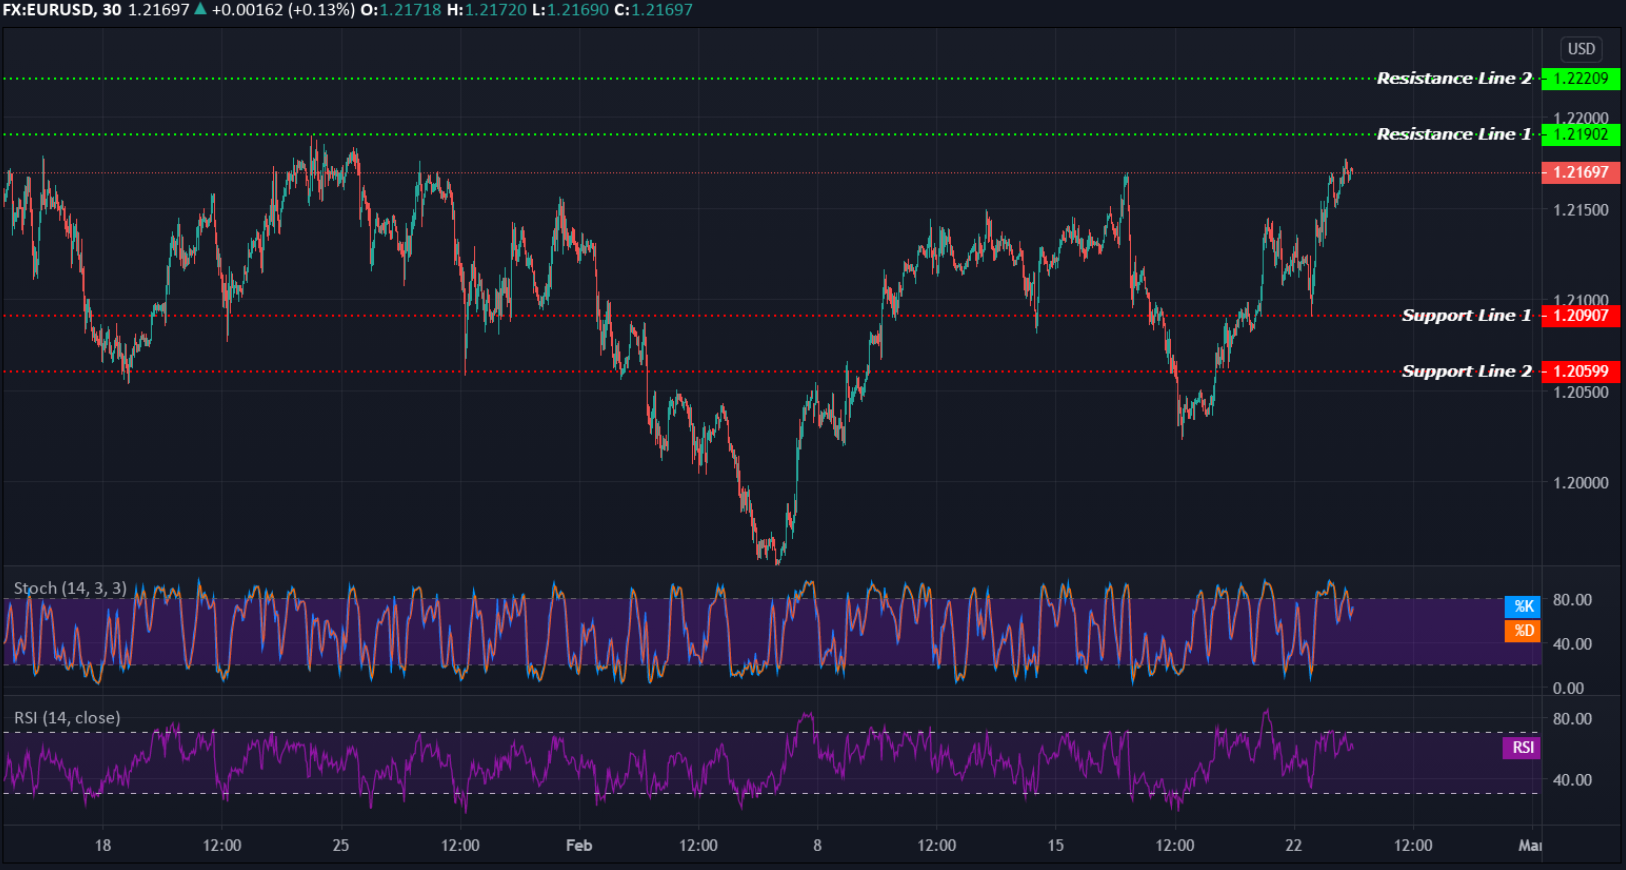
Task: Click the orange %D legend label
Action: pyautogui.click(x=1523, y=630)
